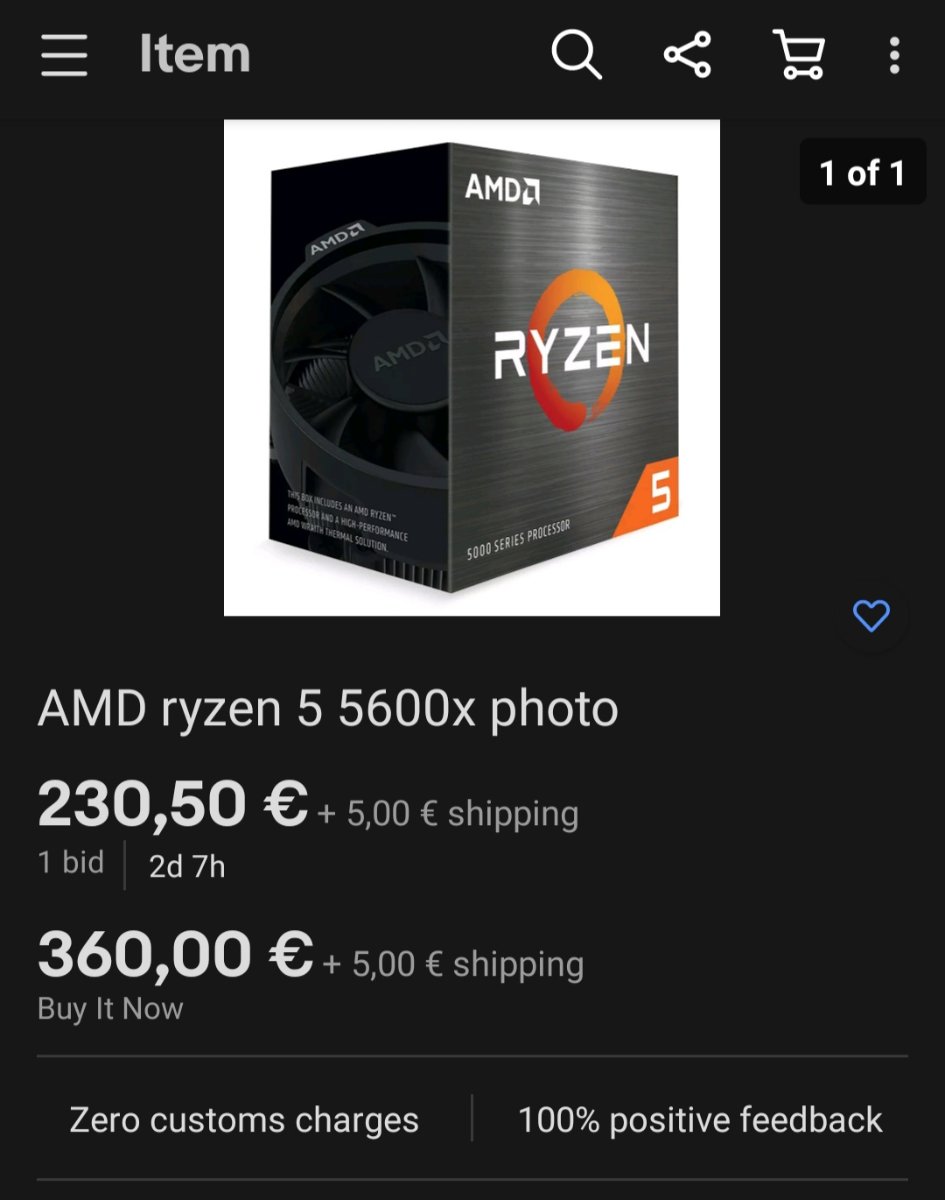Add item to watchlist with heart
The image size is (945, 1200).
tap(871, 616)
